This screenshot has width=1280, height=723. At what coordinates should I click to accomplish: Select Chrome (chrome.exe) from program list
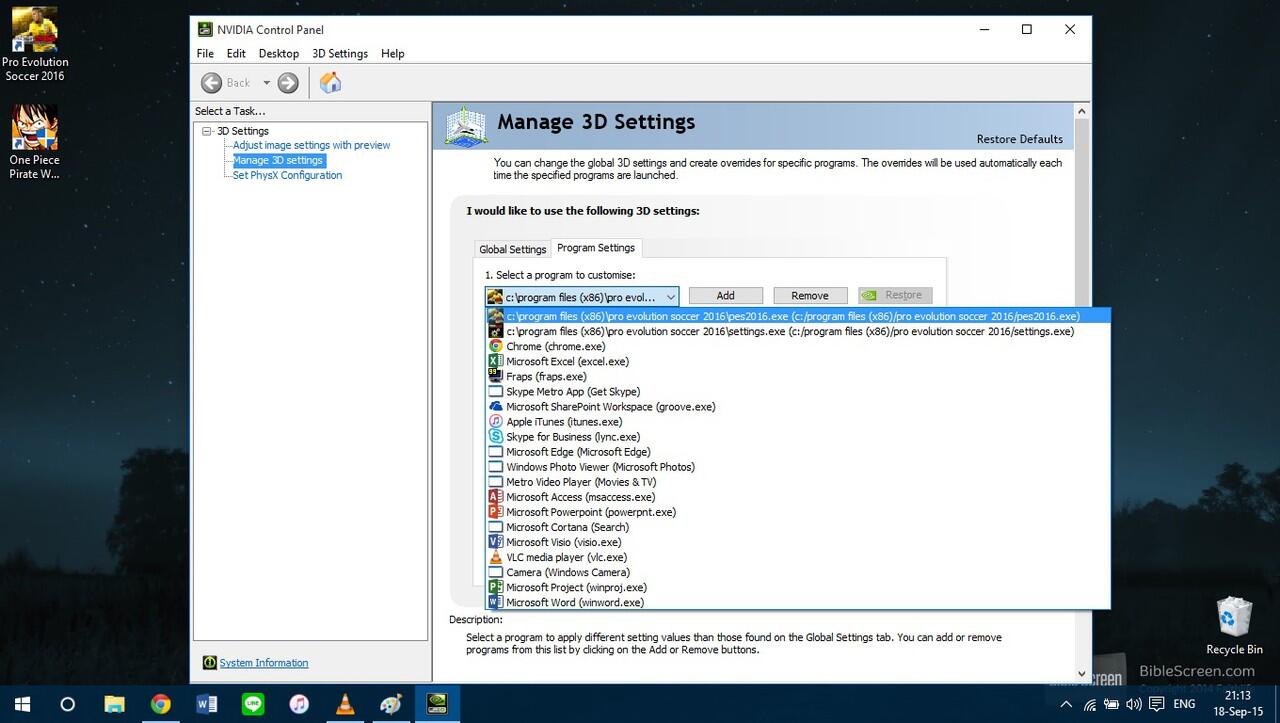[x=555, y=347]
